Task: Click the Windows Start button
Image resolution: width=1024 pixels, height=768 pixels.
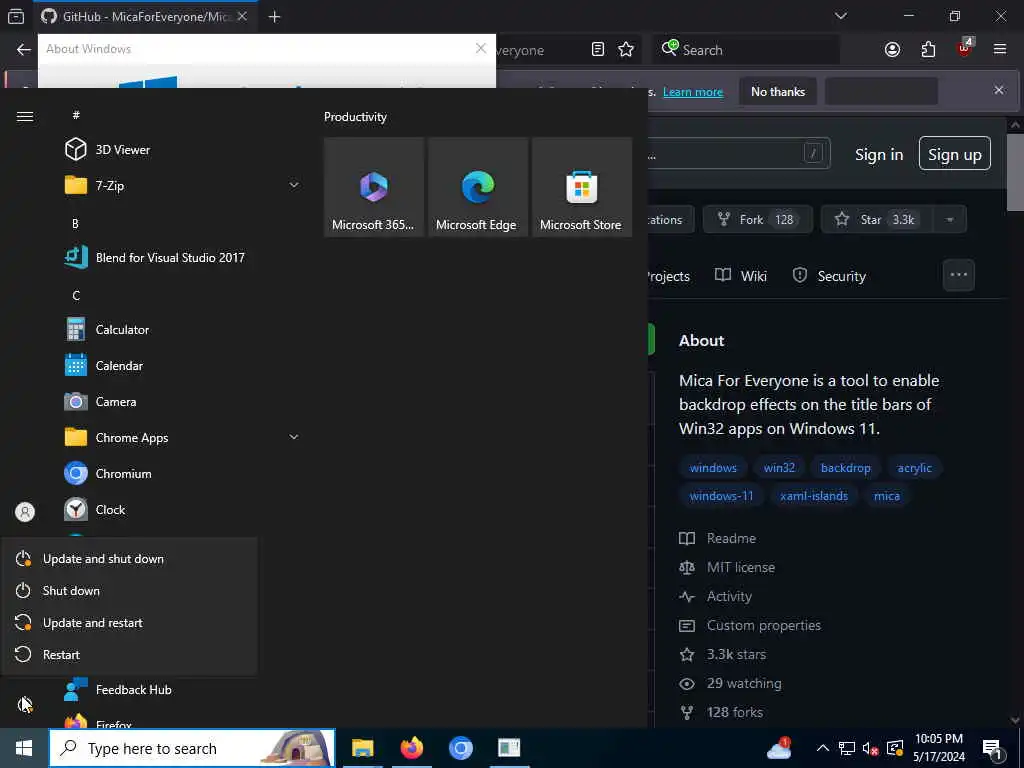Action: (24, 748)
